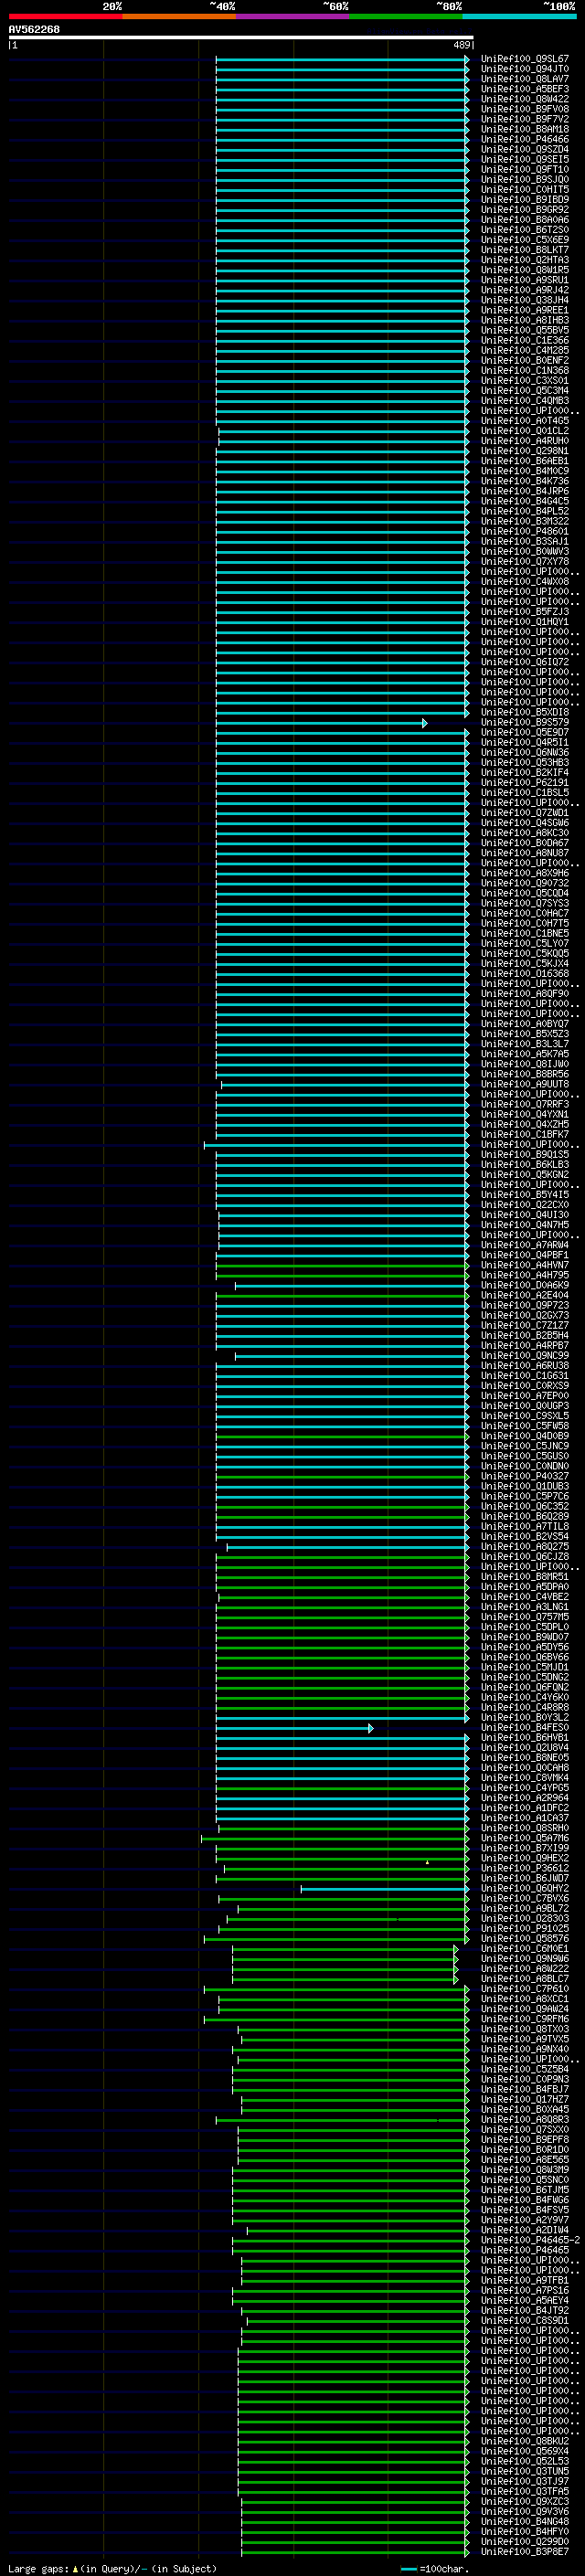Click the UniRef100_P46465-2 label
This screenshot has height=2576, width=585.
click(530, 2240)
